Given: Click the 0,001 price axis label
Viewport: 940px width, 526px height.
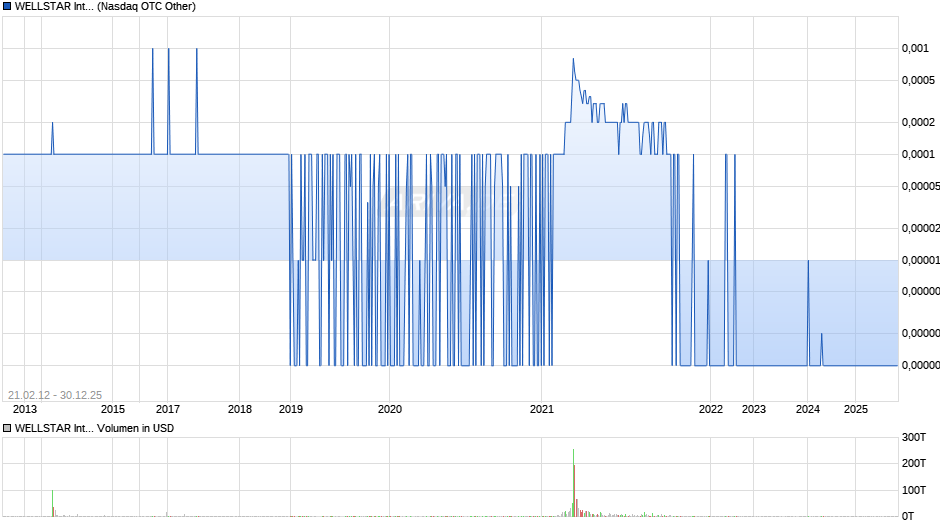Looking at the screenshot, I should tap(915, 49).
